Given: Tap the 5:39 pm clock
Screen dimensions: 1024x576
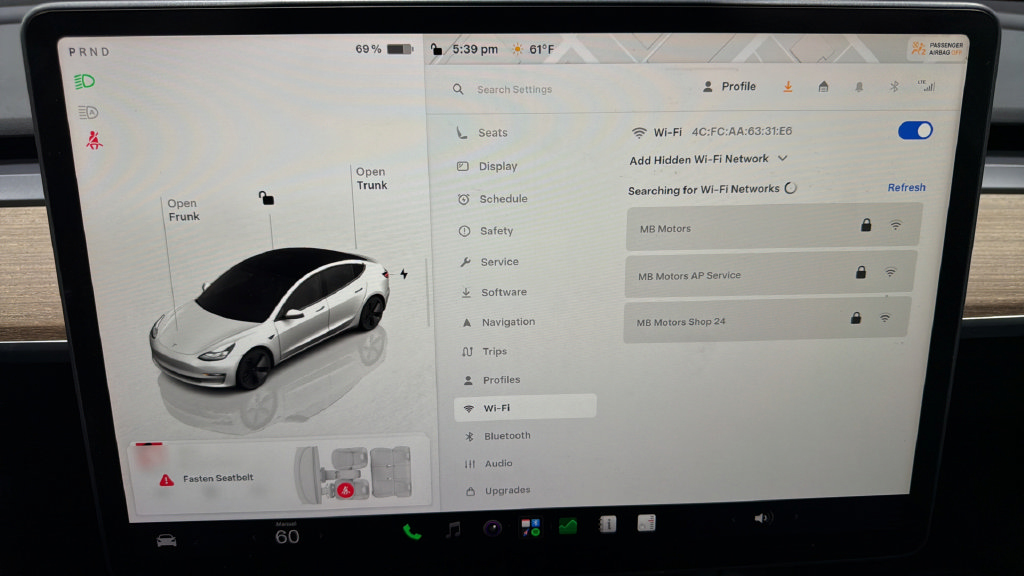Looking at the screenshot, I should click(x=475, y=49).
